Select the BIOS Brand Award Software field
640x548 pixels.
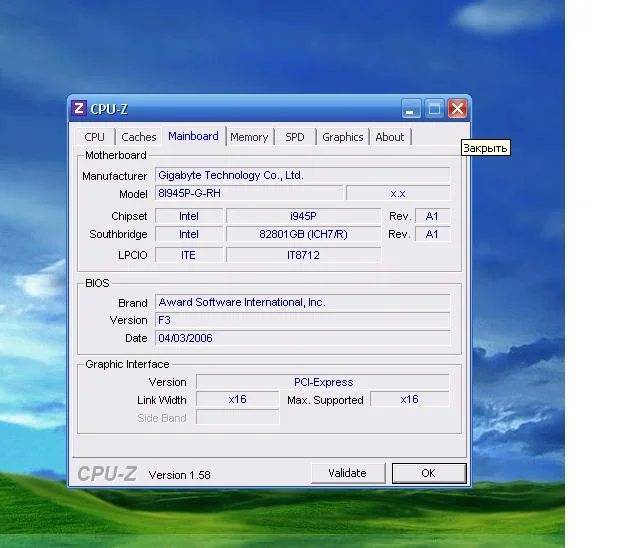[302, 302]
